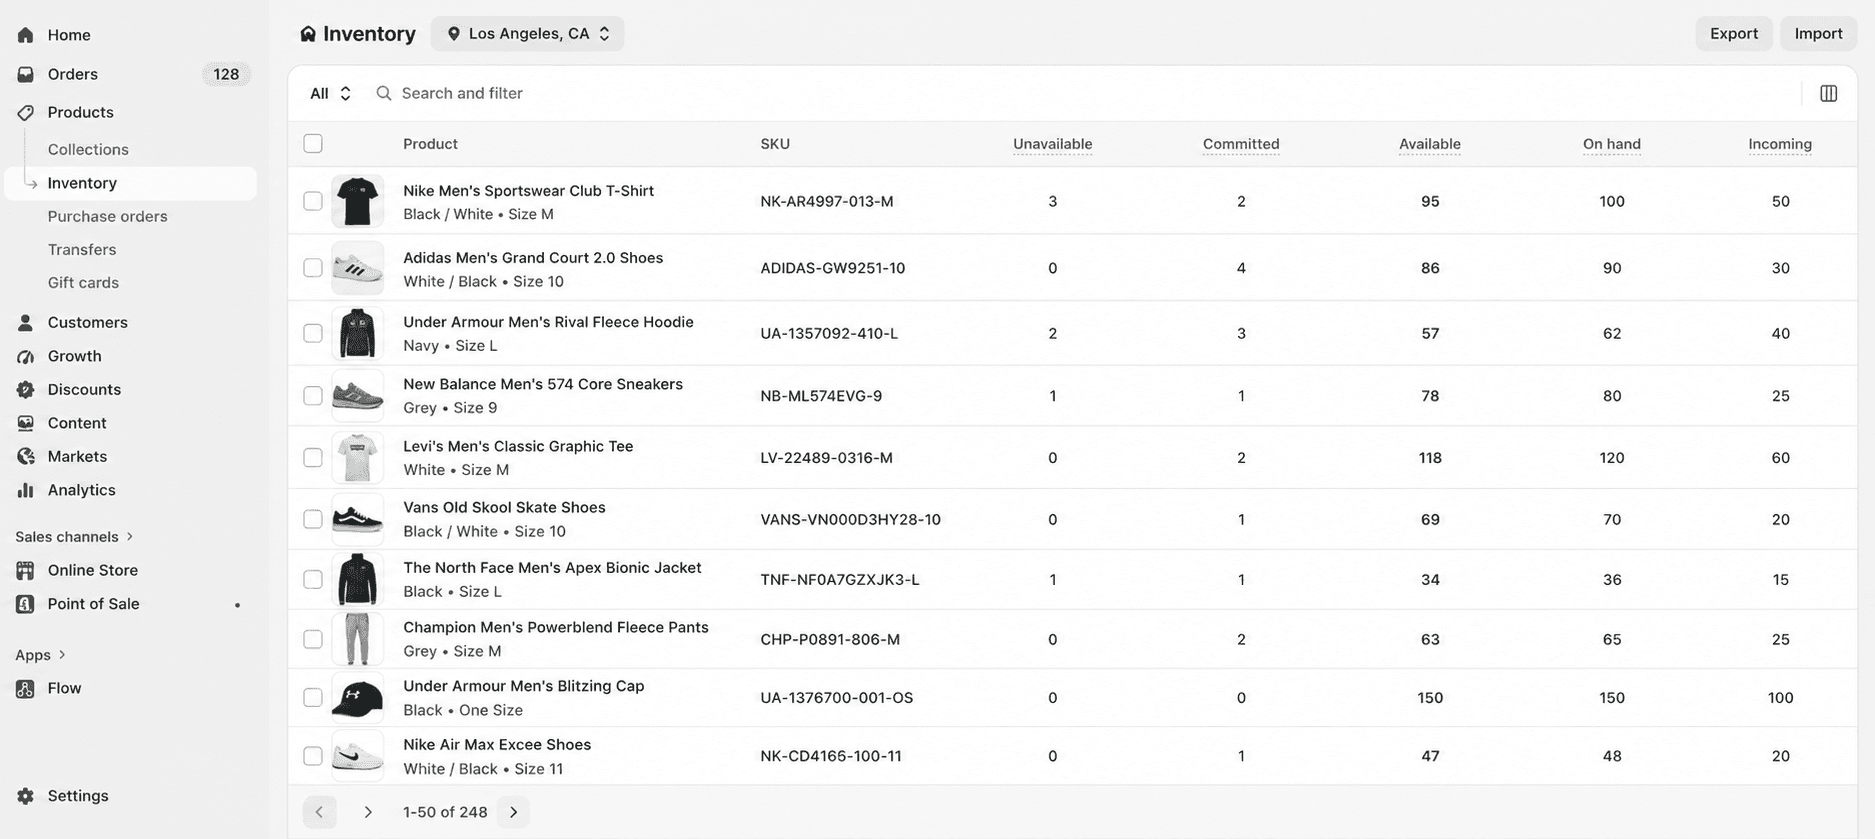Sort by the Available column header
Screen dimensions: 1875x839
(1430, 144)
